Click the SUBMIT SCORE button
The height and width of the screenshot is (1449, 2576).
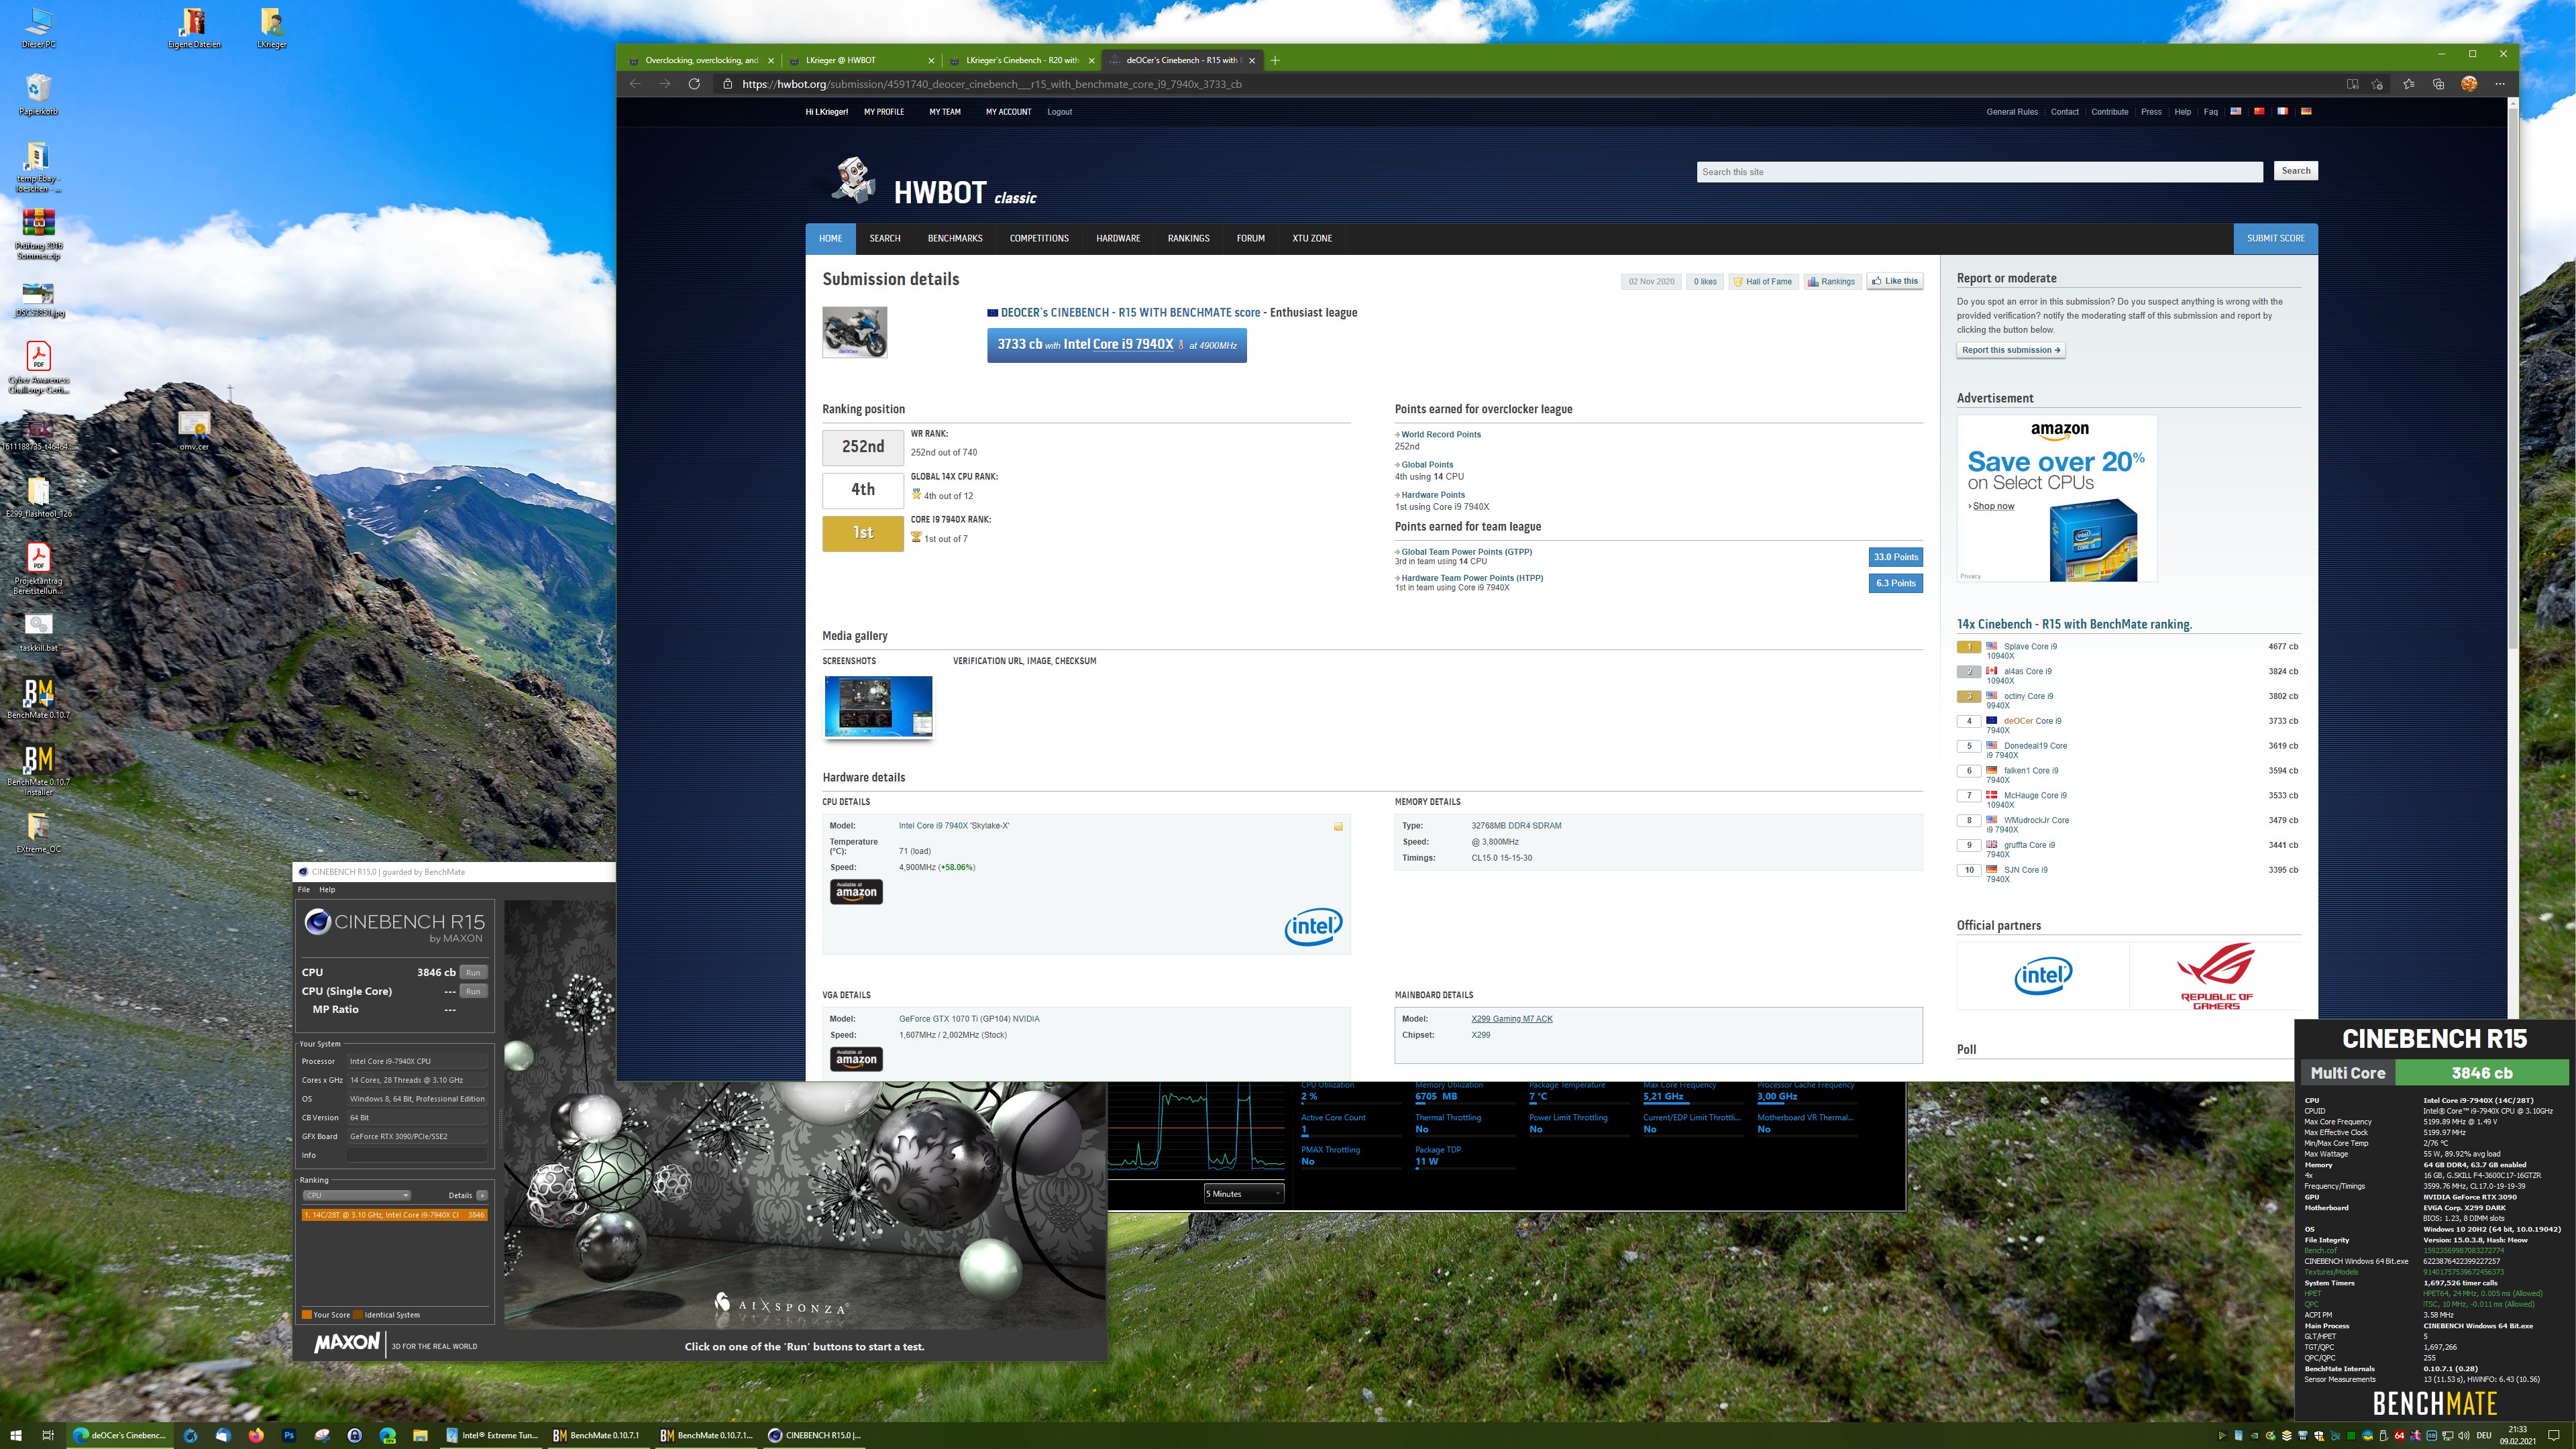2275,238
